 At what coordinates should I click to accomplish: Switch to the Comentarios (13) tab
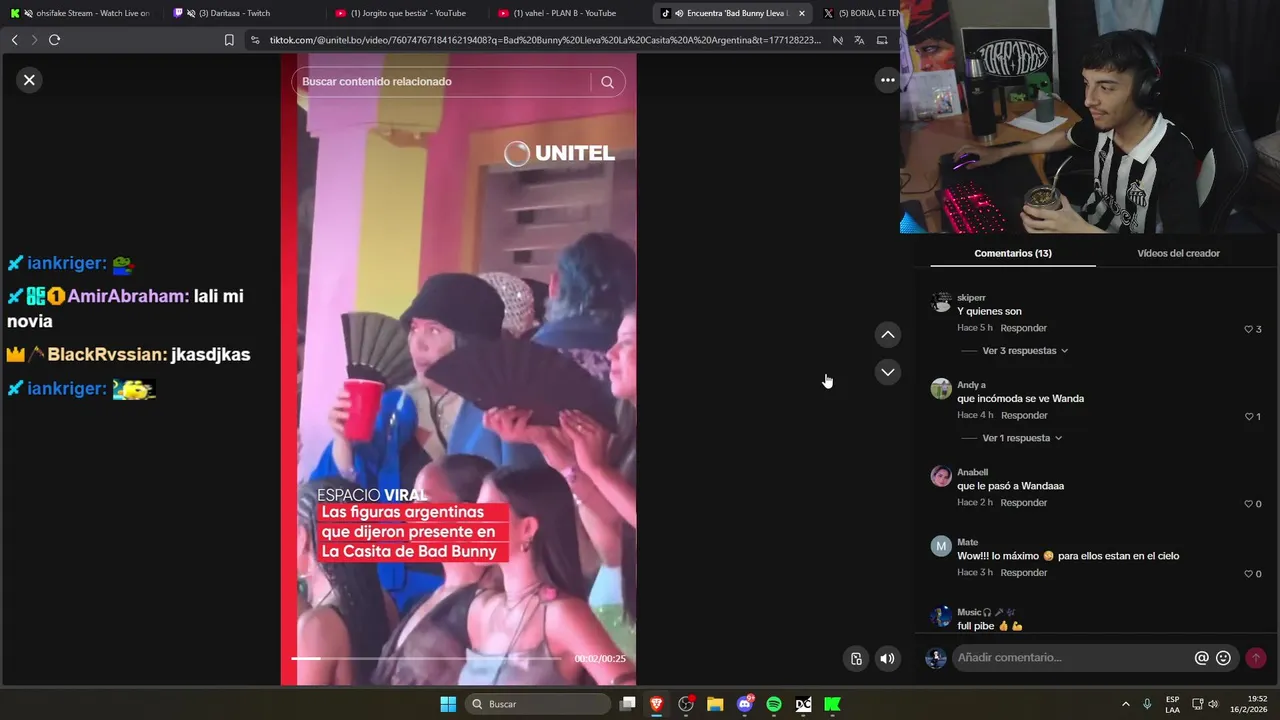[1013, 253]
